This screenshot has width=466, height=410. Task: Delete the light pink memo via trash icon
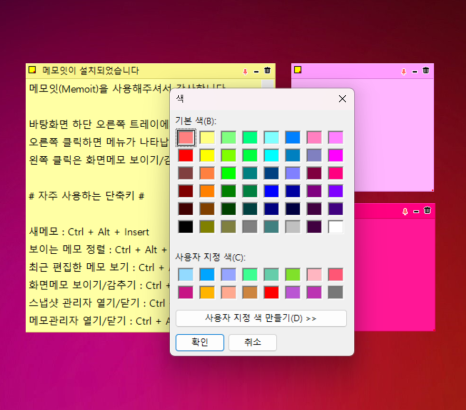coord(426,70)
